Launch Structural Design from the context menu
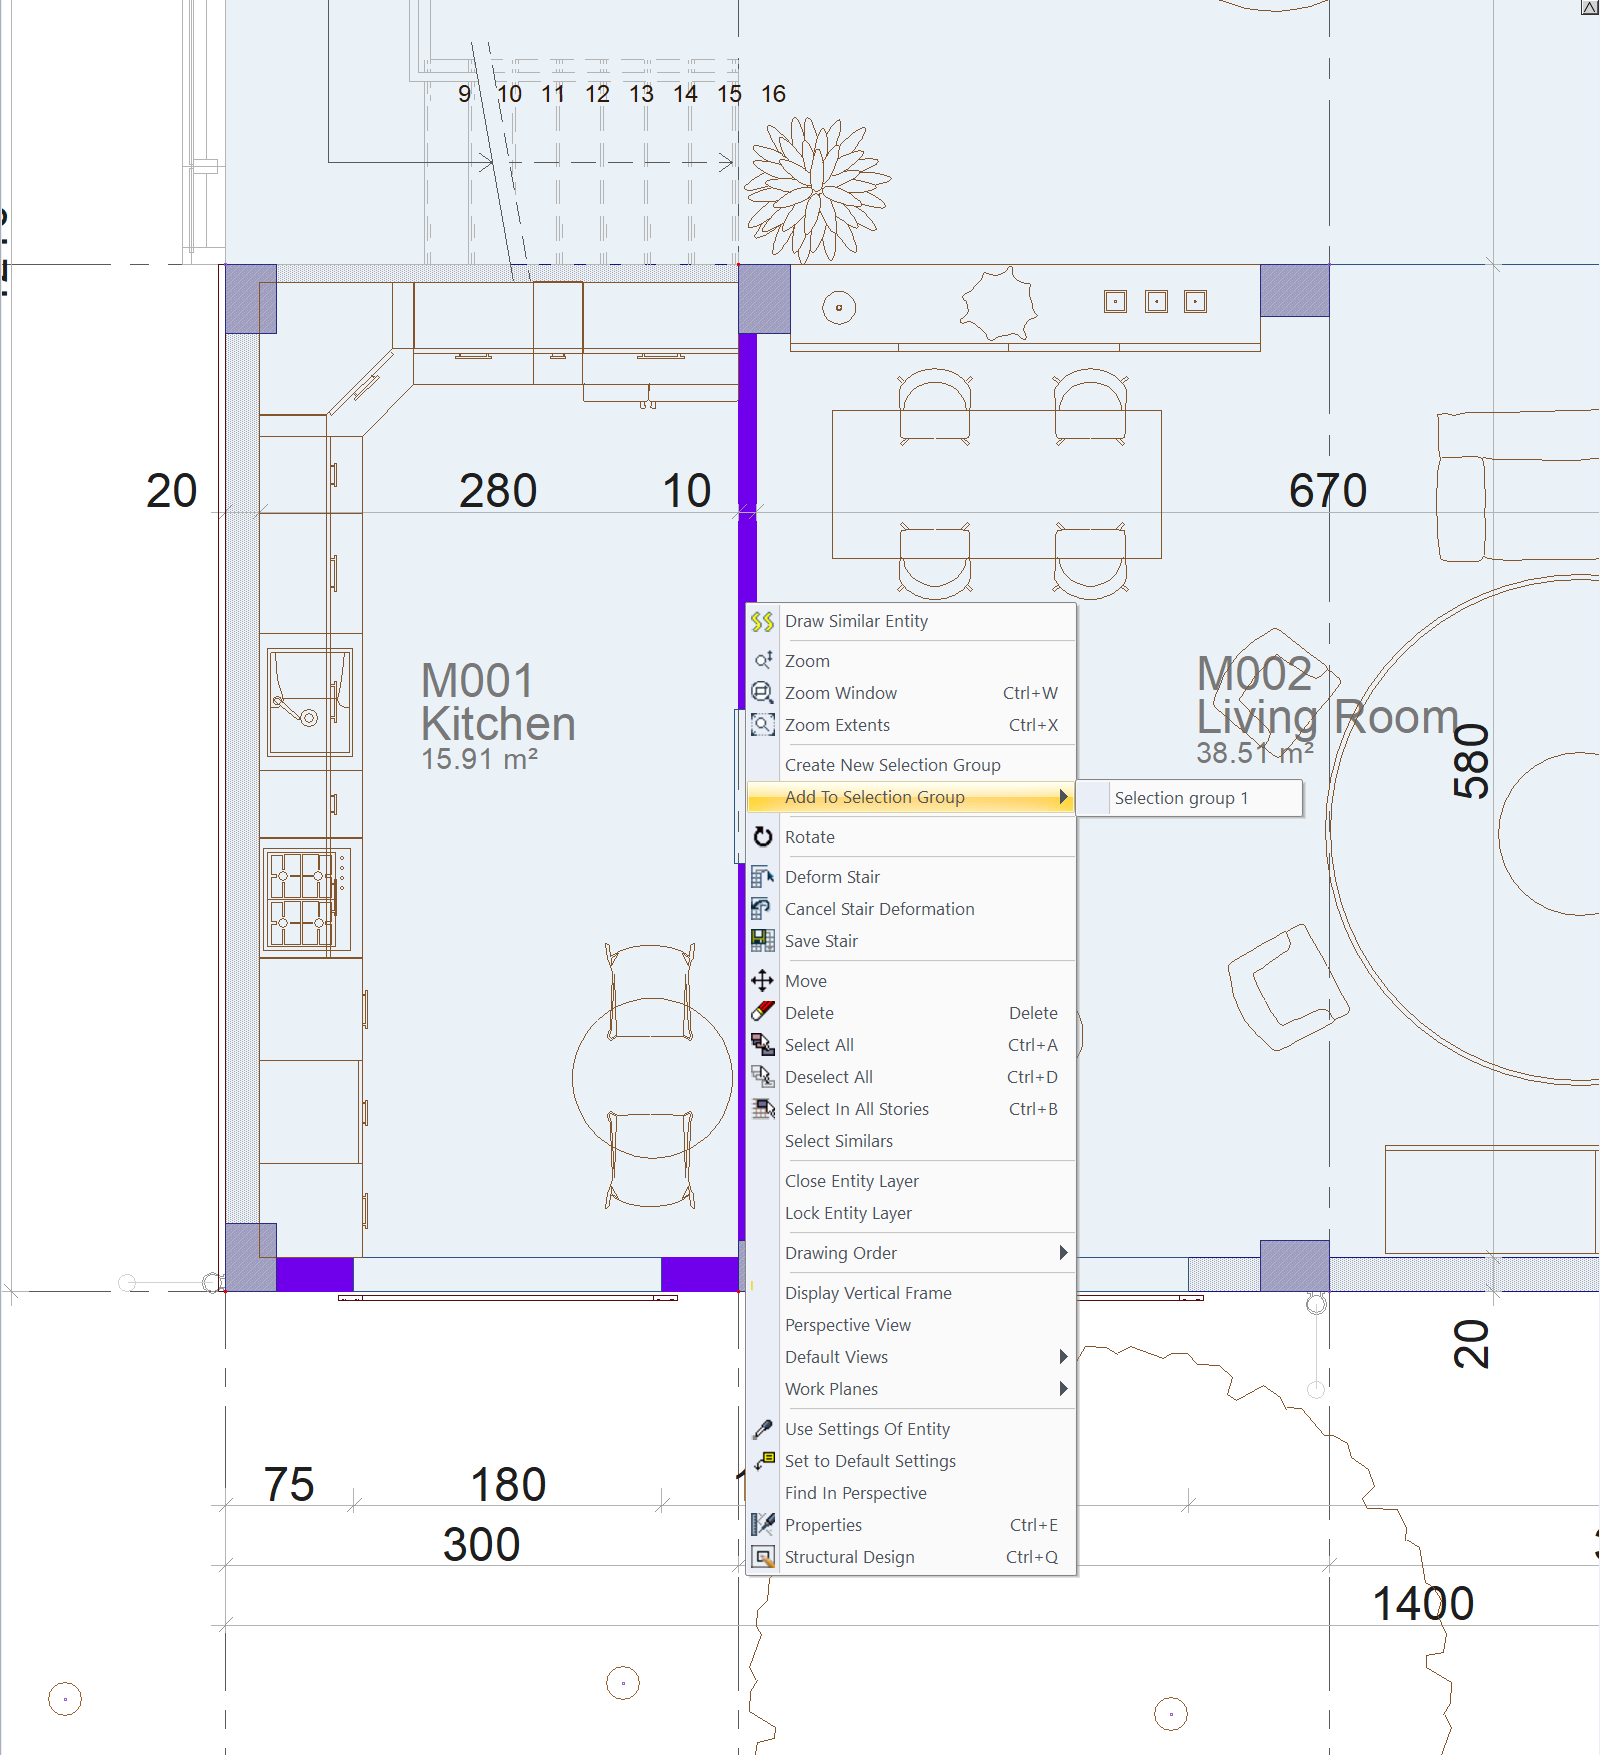 click(x=911, y=1557)
